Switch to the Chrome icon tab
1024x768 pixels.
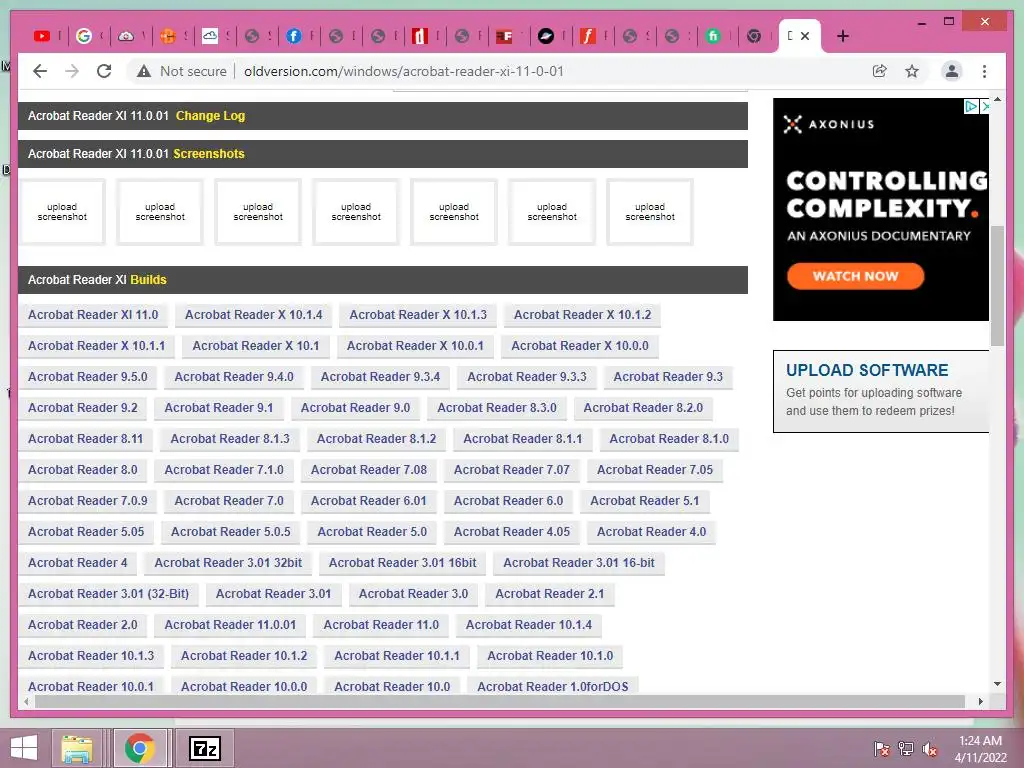coord(754,37)
